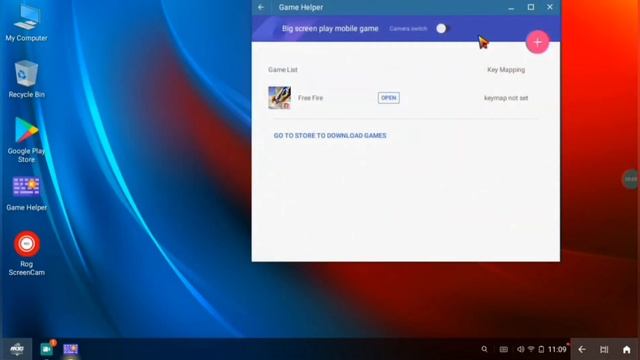Click the pink plus add-game button
The height and width of the screenshot is (360, 640).
point(537,42)
